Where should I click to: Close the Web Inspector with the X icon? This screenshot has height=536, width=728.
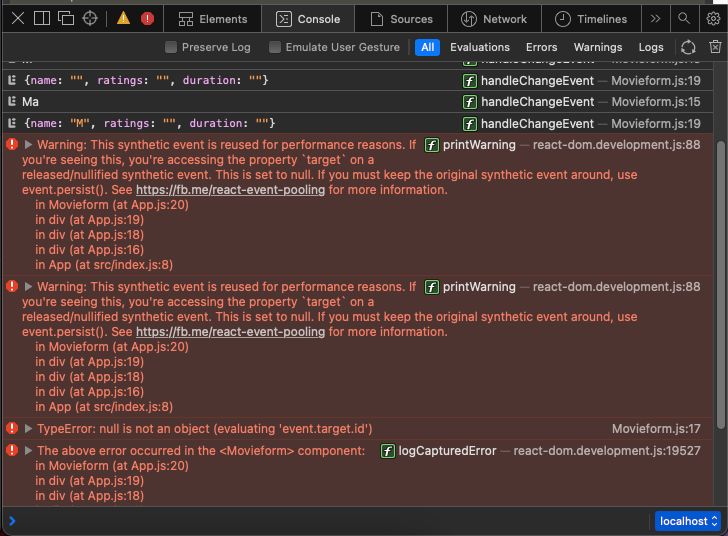tap(18, 19)
